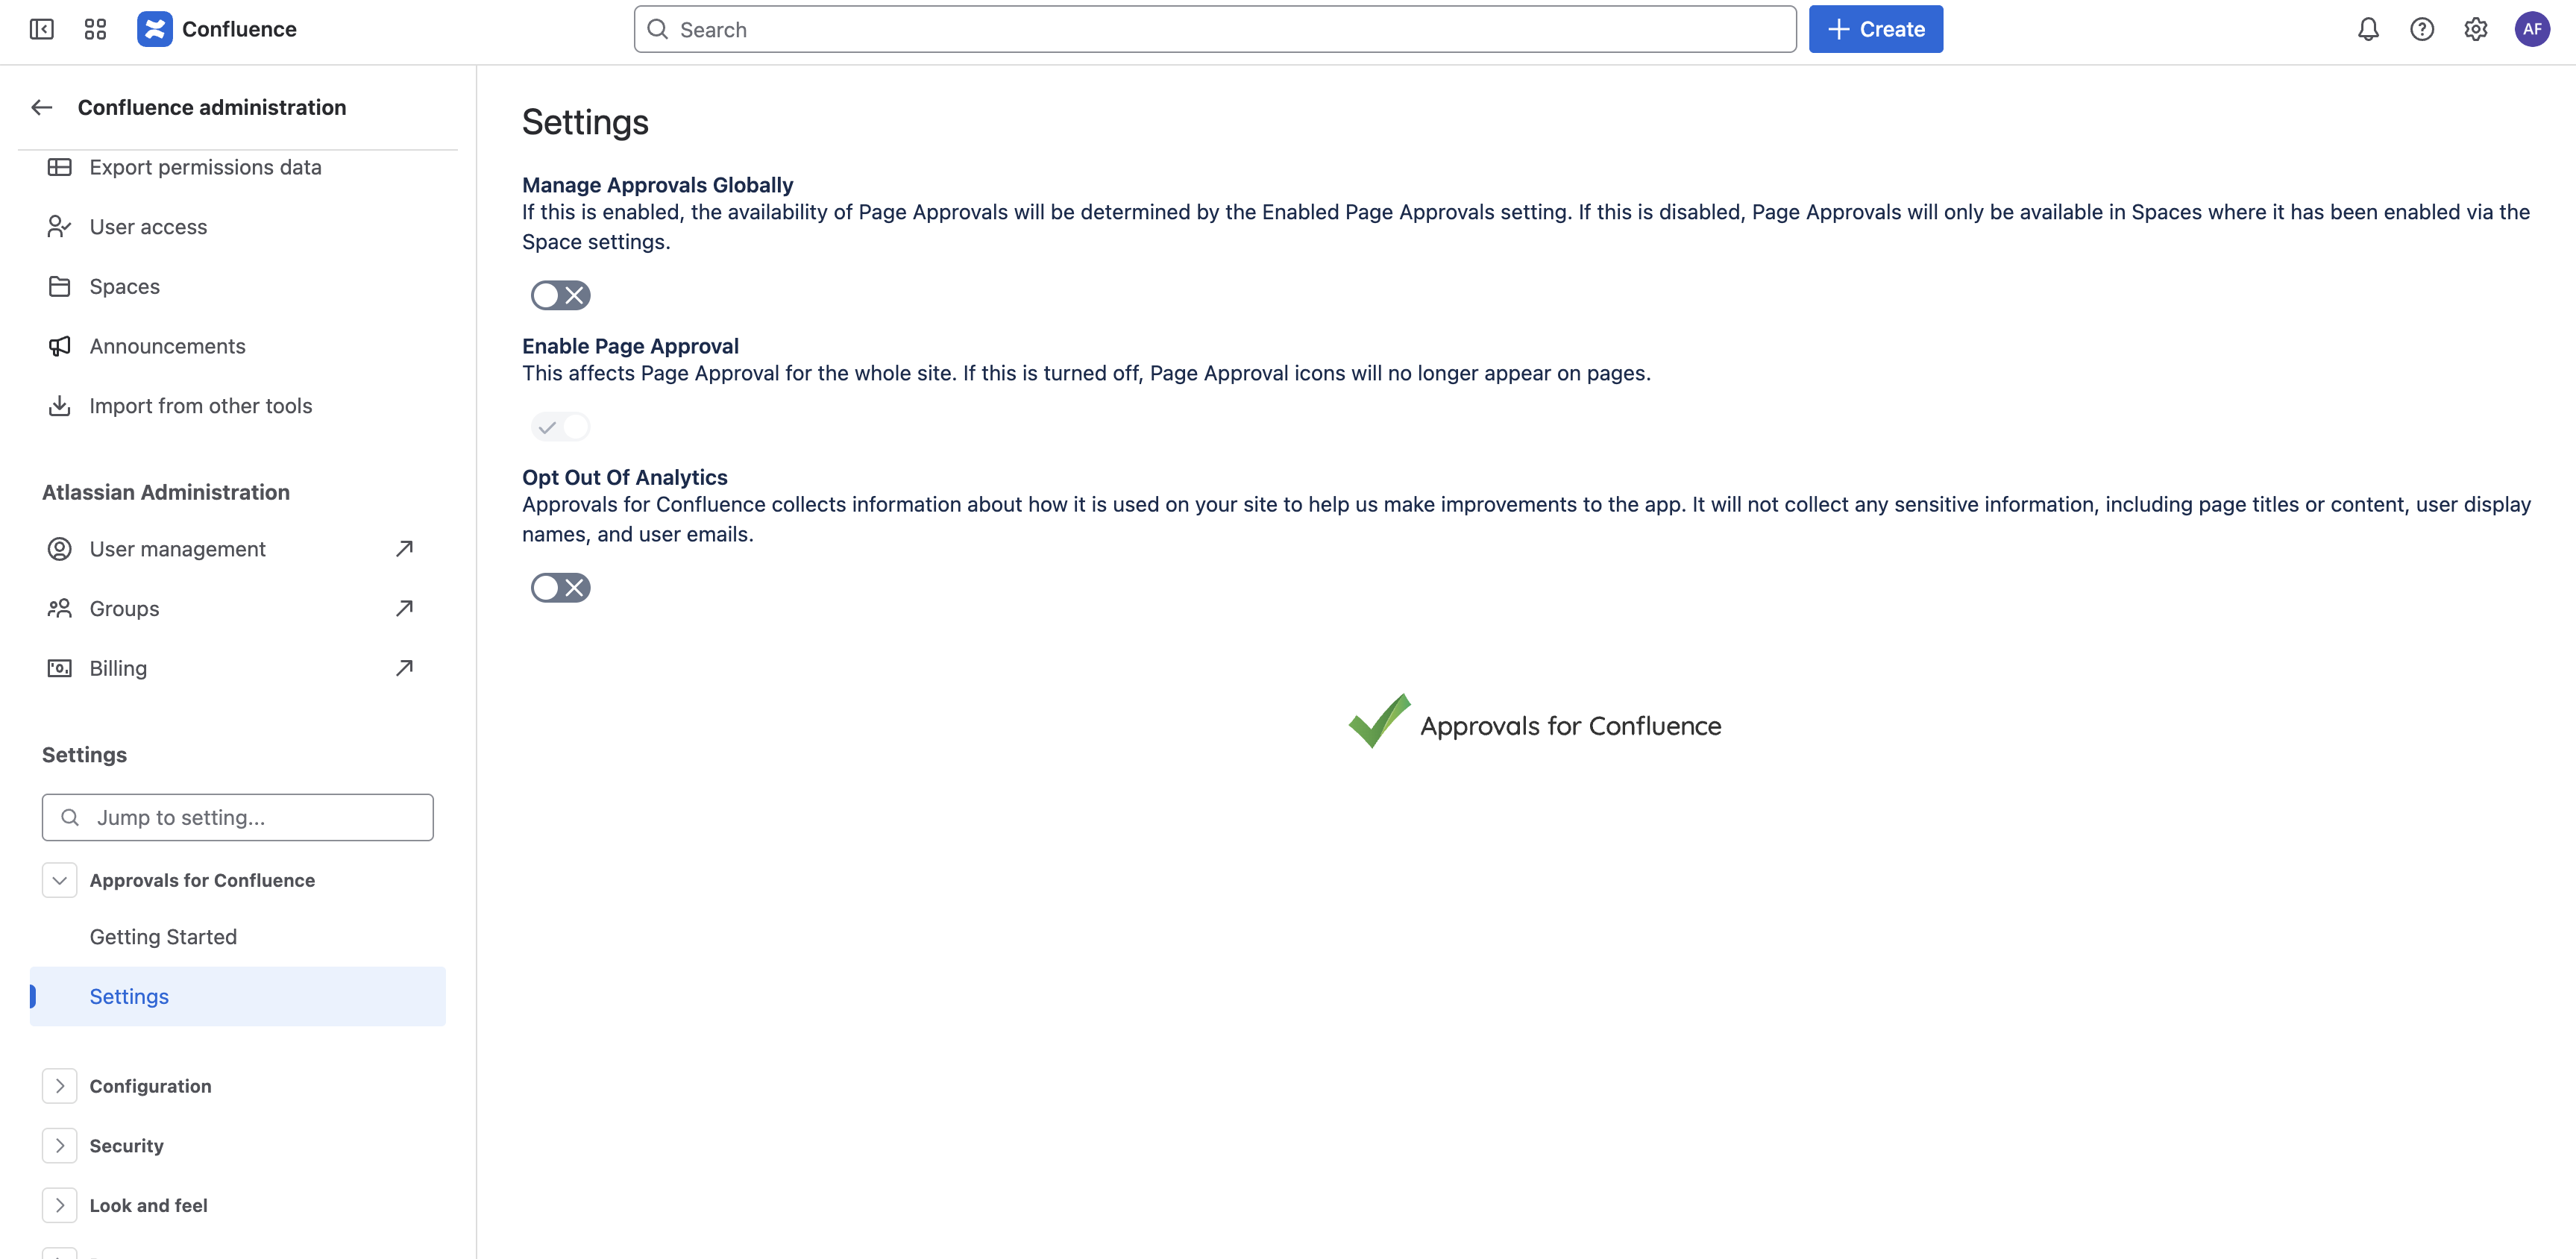The image size is (2576, 1259).
Task: Click the User access icon
Action: tap(60, 226)
